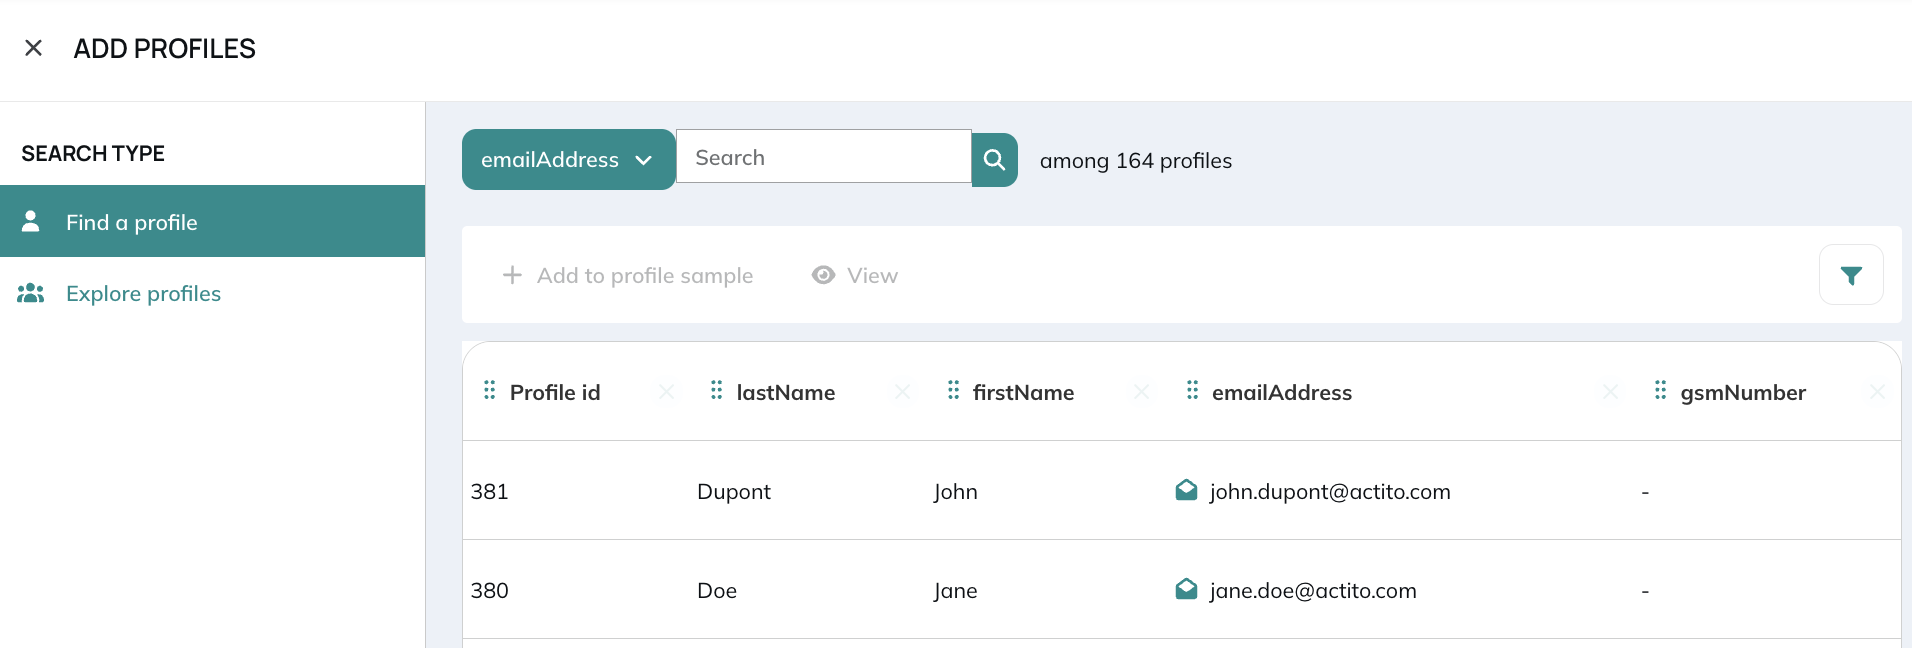Screen dimensions: 1912x648
Task: Remove the emailAddress column
Action: [1610, 392]
